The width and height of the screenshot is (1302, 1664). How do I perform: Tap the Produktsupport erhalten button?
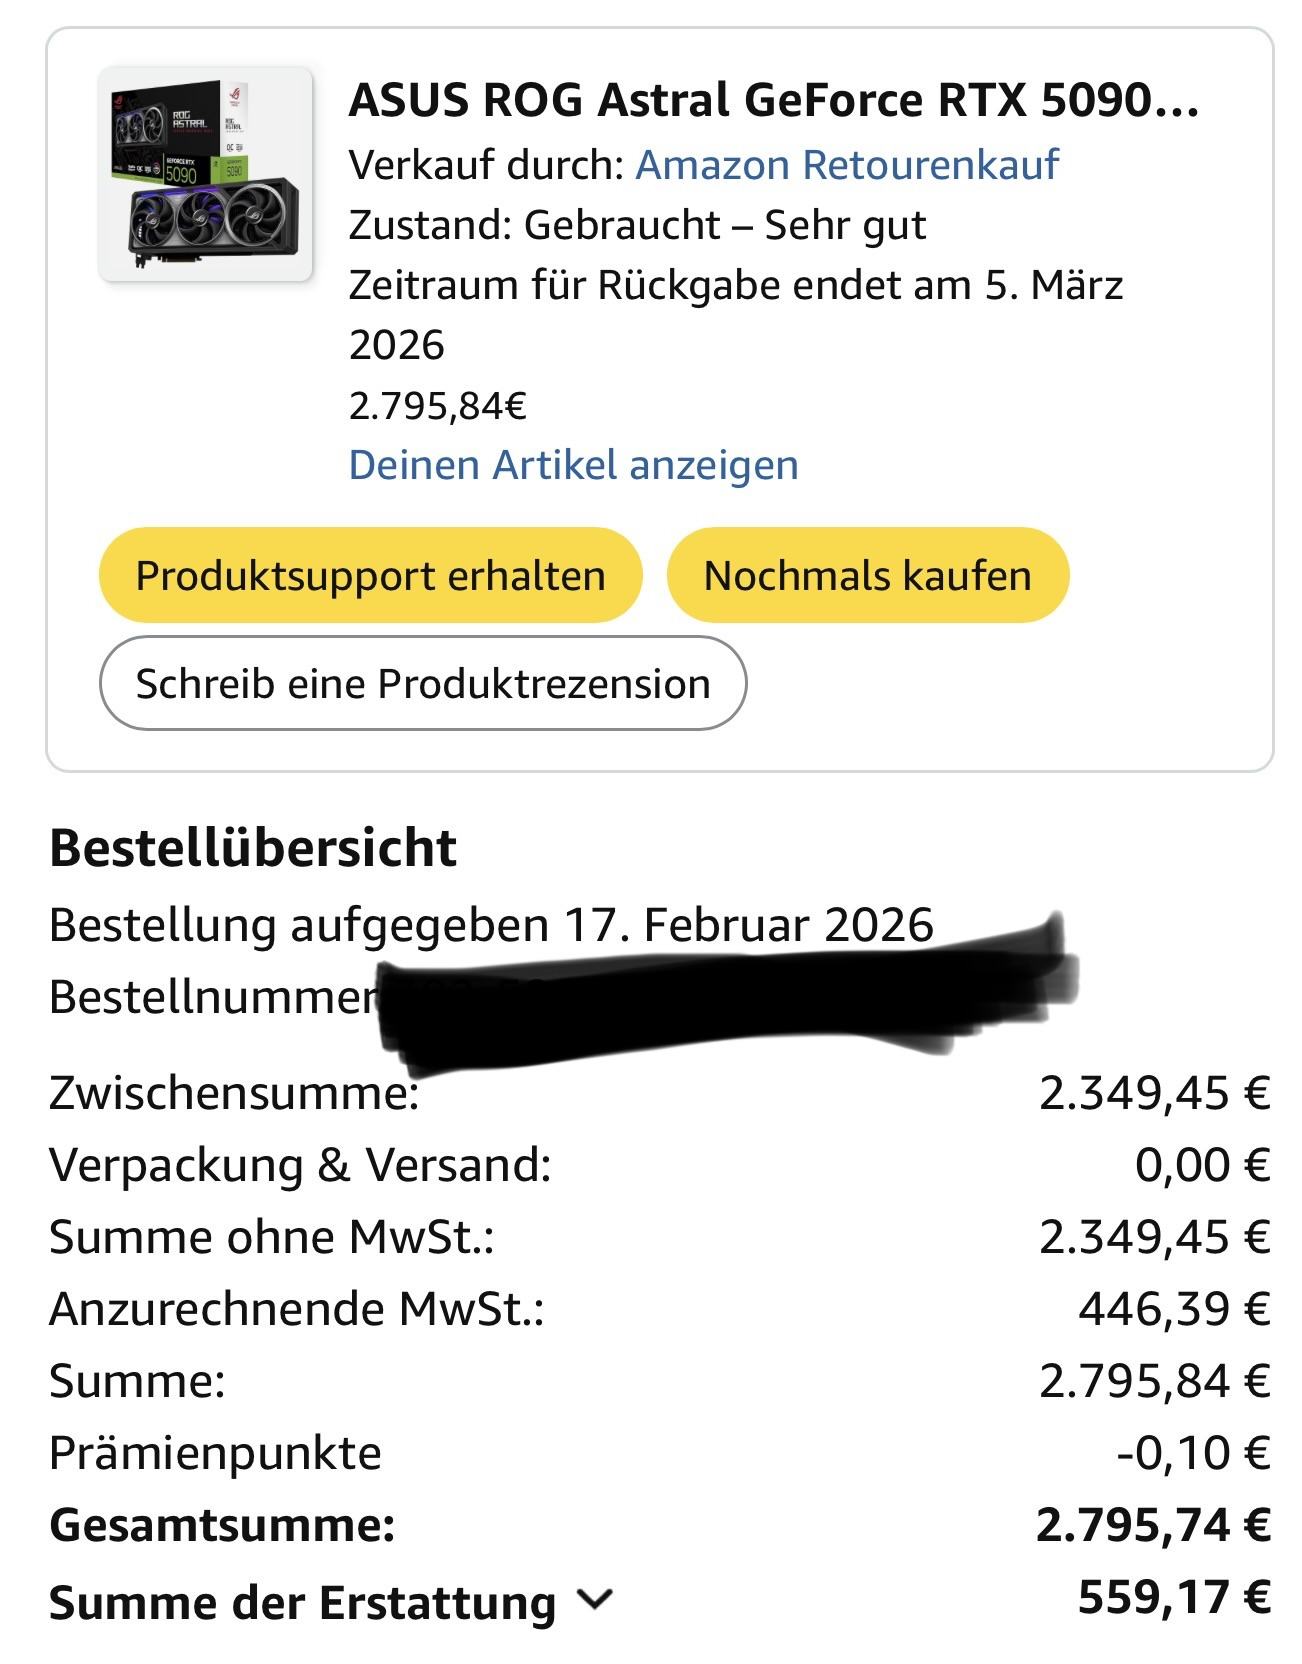pos(370,575)
